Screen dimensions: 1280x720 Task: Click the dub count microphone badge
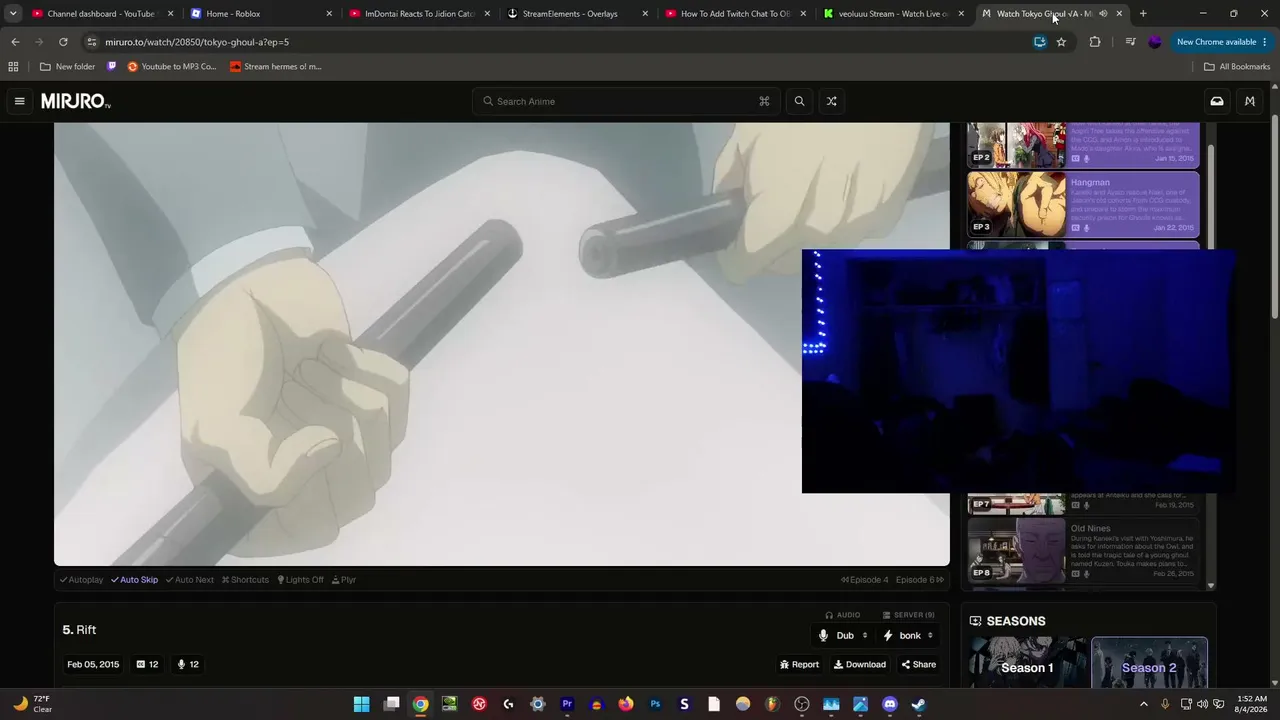pos(188,664)
